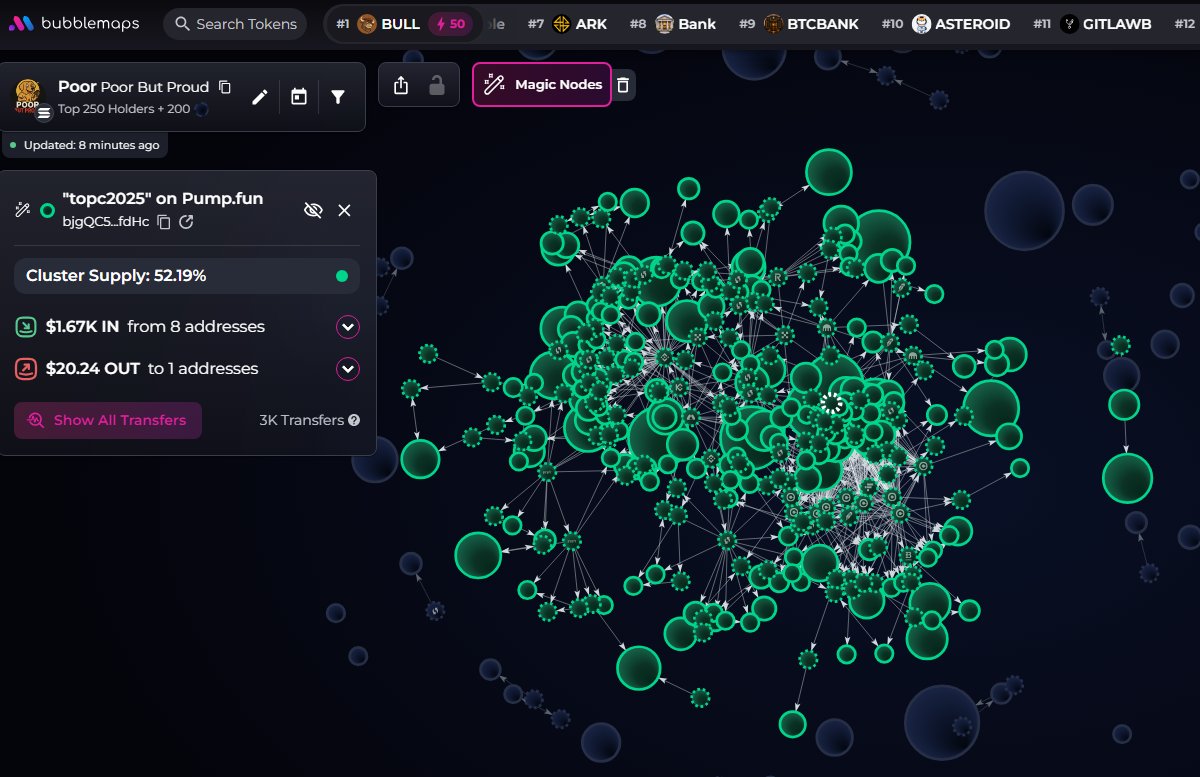Select the large green bubble at far right
Screen dimensions: 1200x777
pos(1127,478)
